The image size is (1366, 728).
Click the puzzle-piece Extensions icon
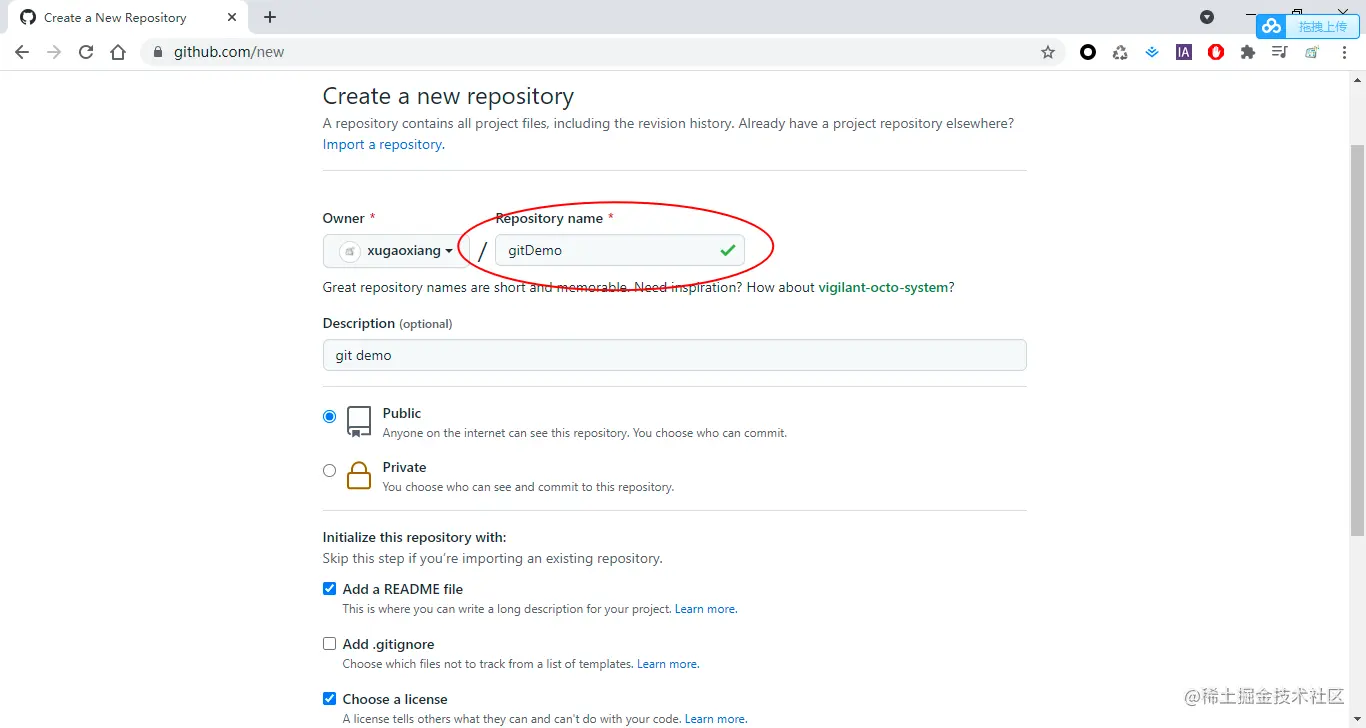[1248, 52]
